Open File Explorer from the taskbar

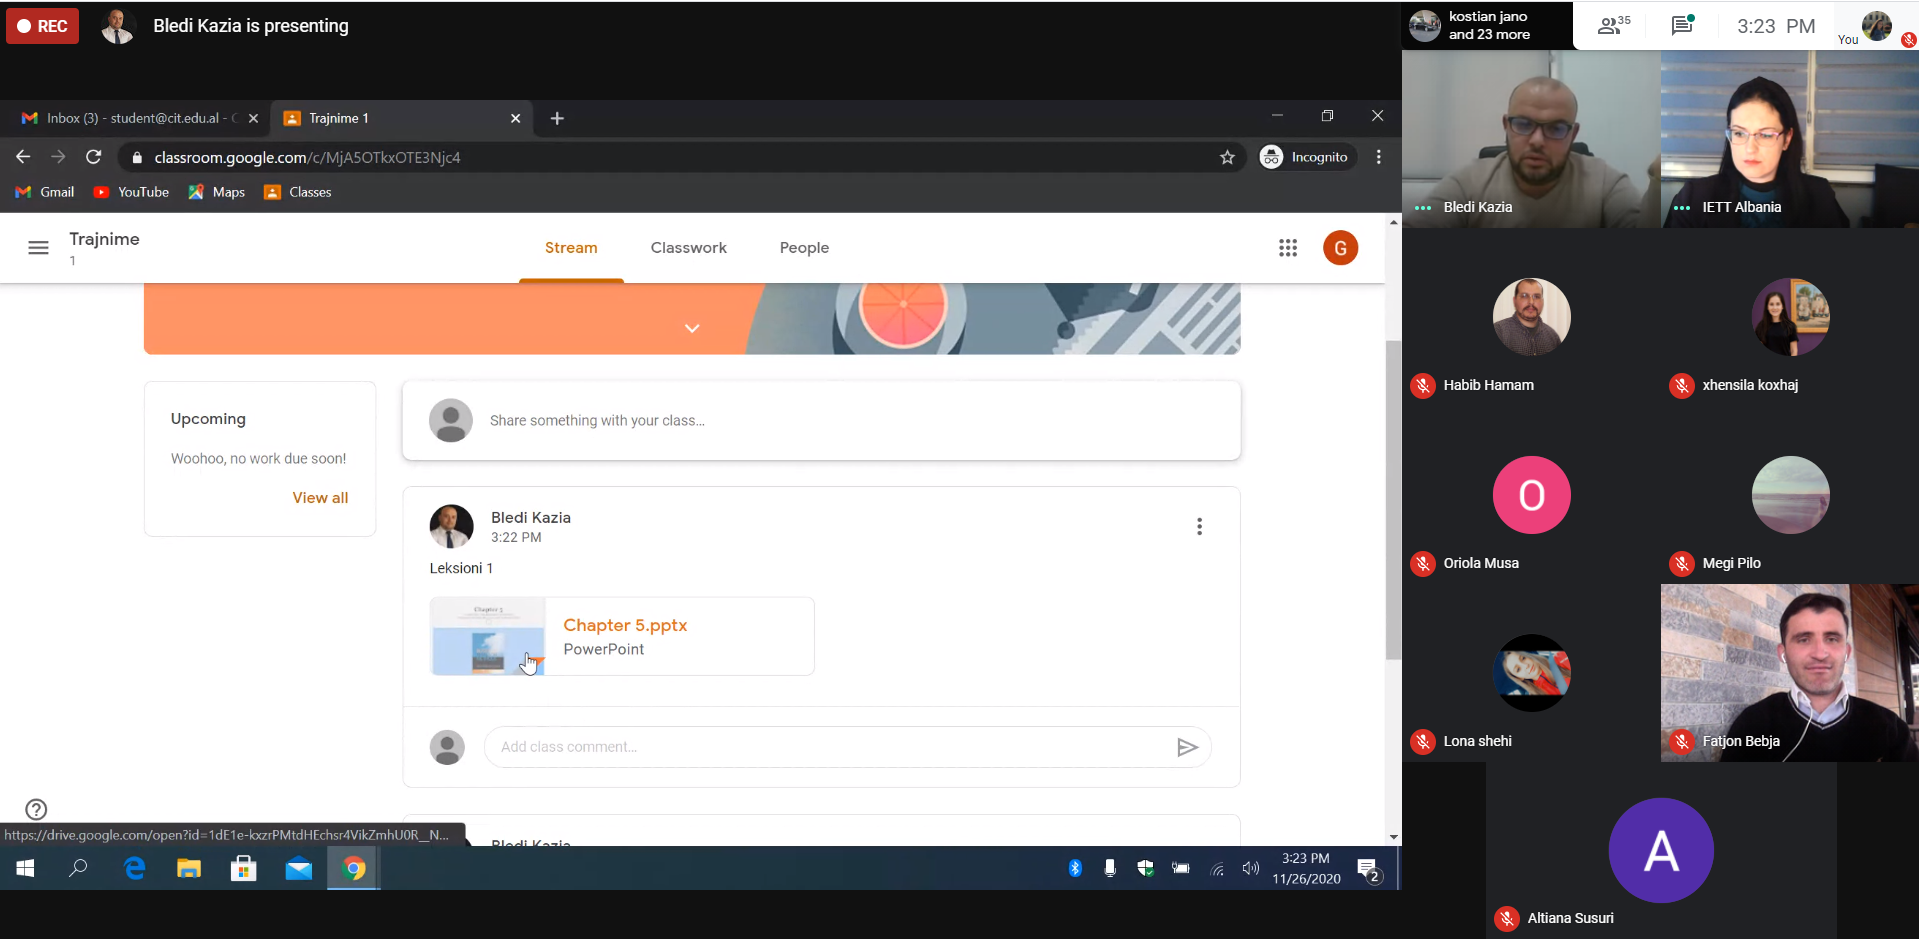click(x=189, y=869)
